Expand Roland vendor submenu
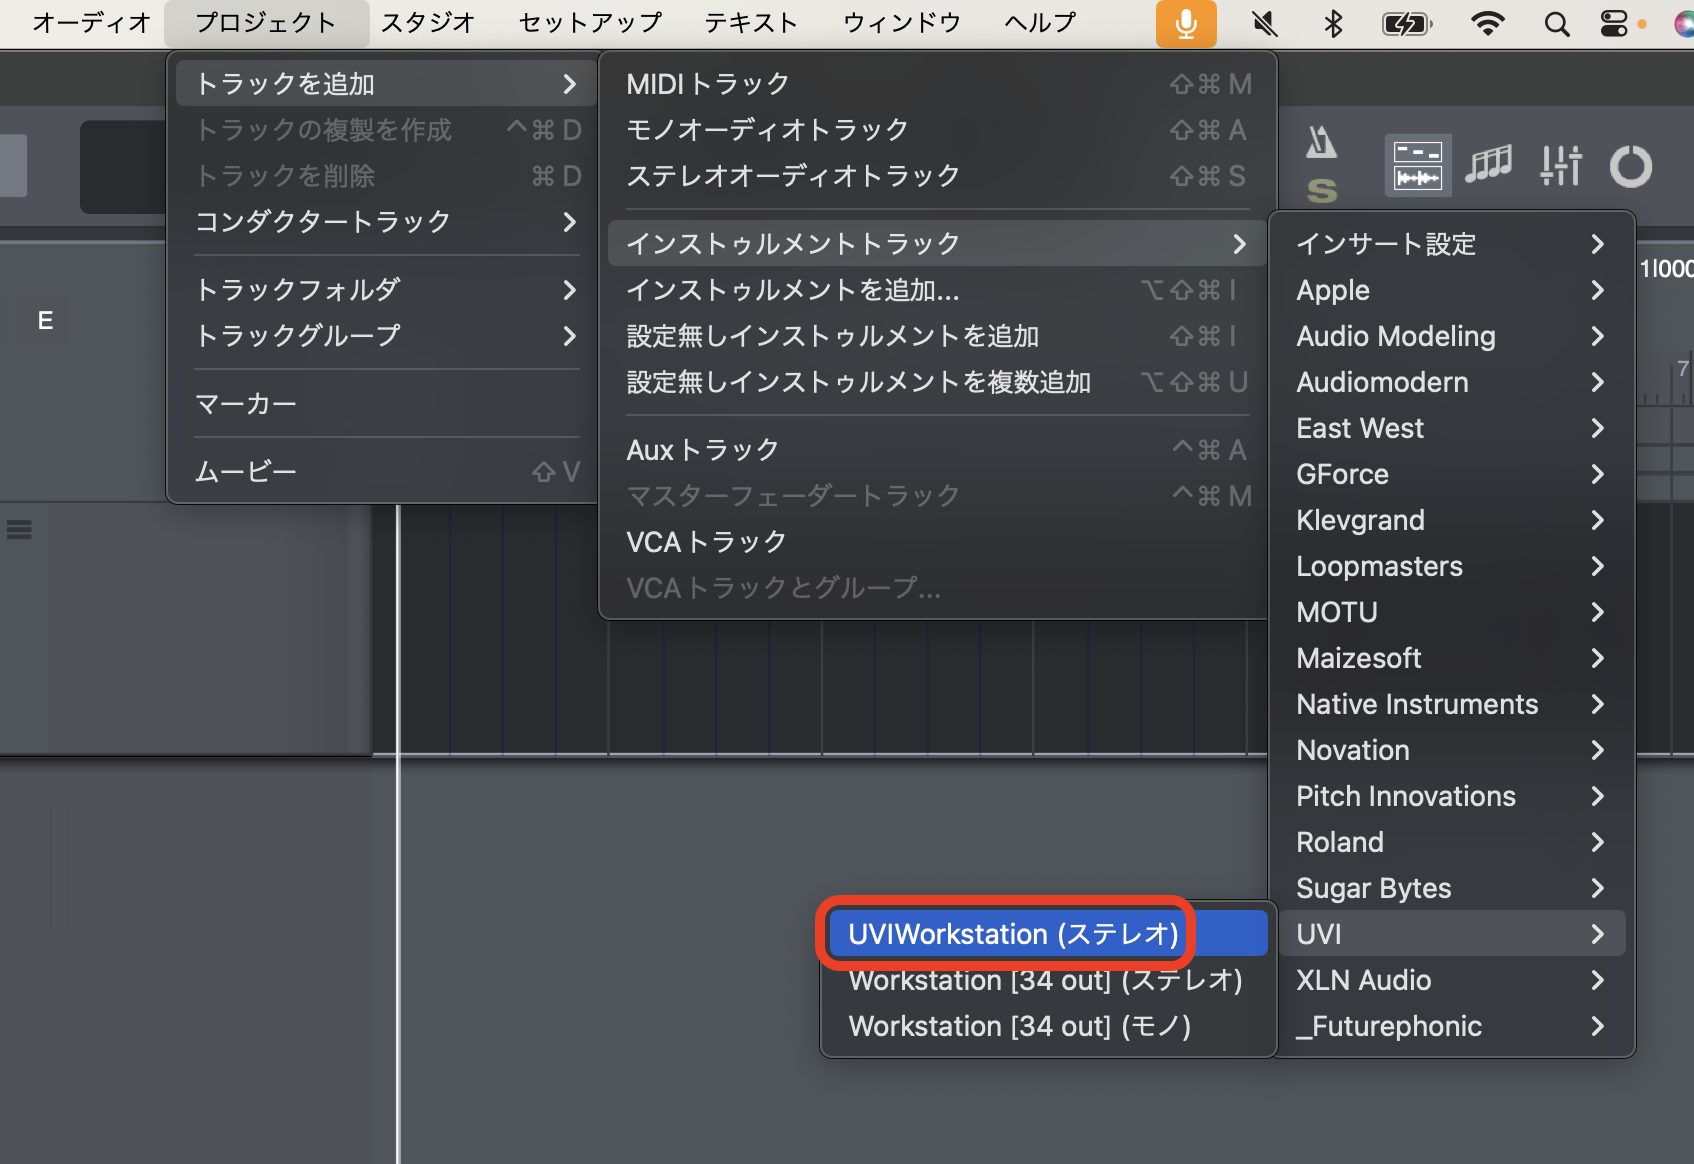Viewport: 1694px width, 1164px height. coord(1451,842)
